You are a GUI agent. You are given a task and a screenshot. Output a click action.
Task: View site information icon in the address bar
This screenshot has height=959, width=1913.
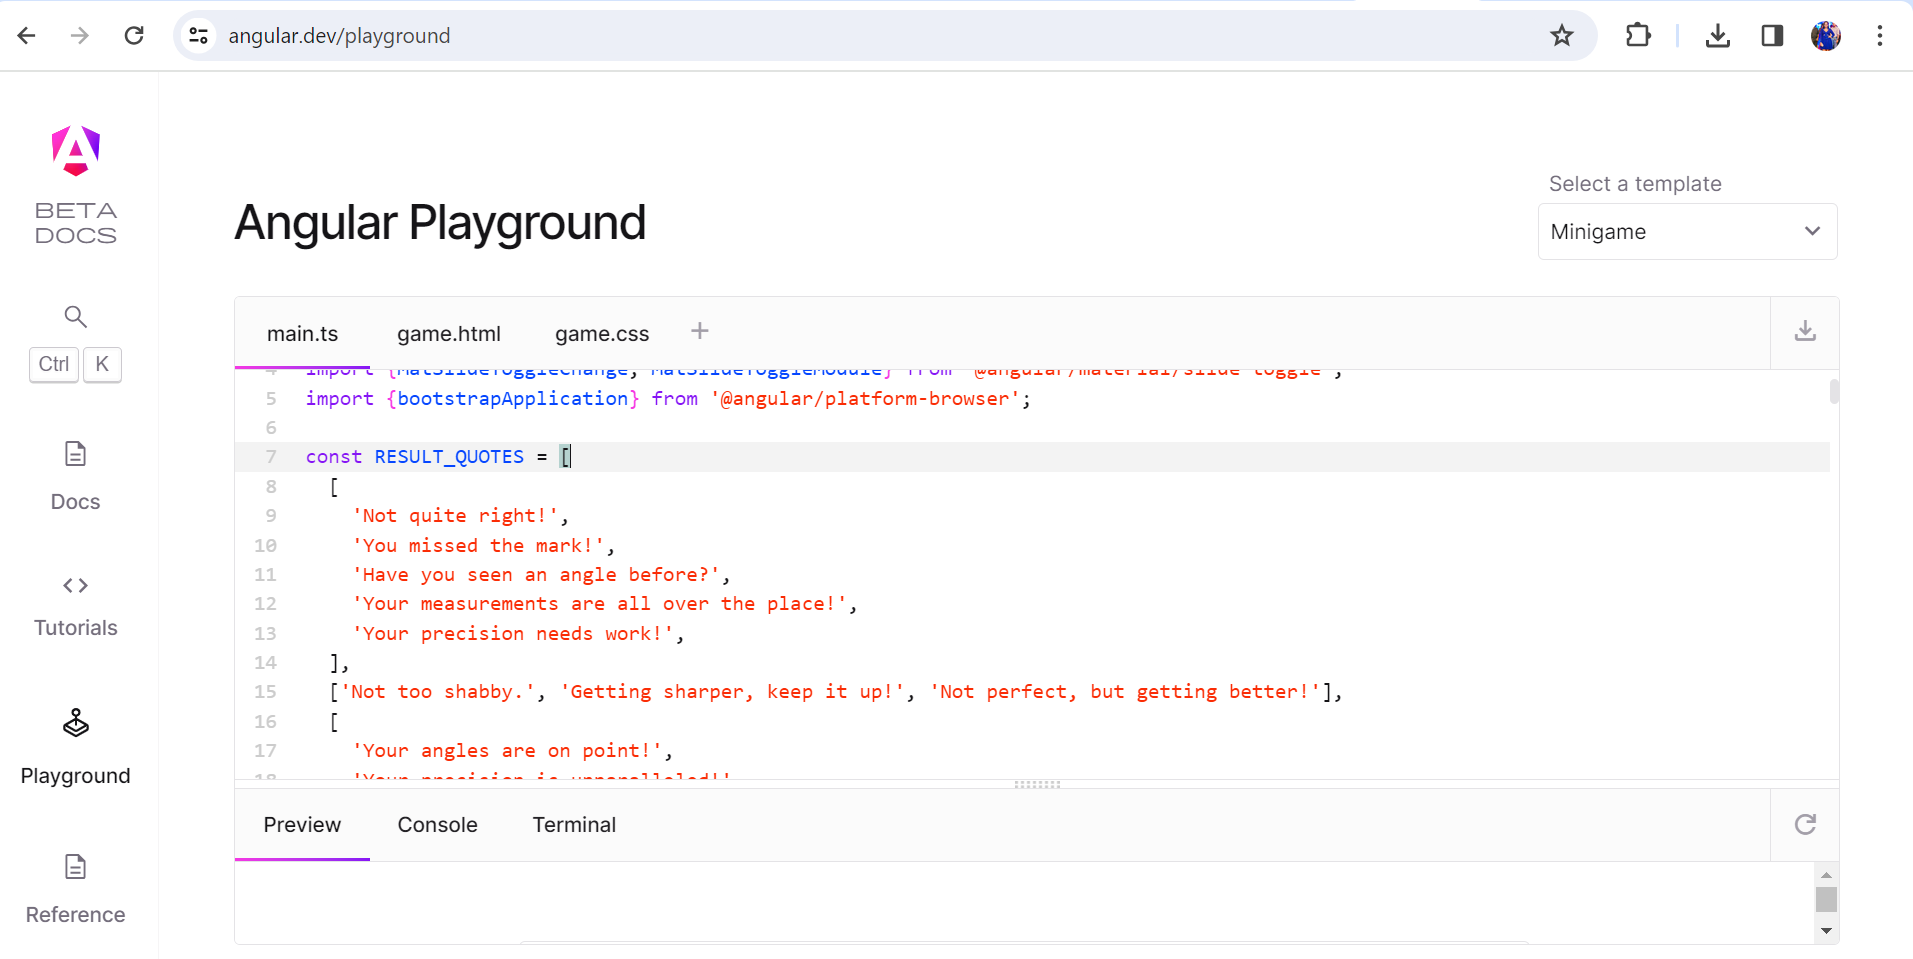click(x=199, y=36)
